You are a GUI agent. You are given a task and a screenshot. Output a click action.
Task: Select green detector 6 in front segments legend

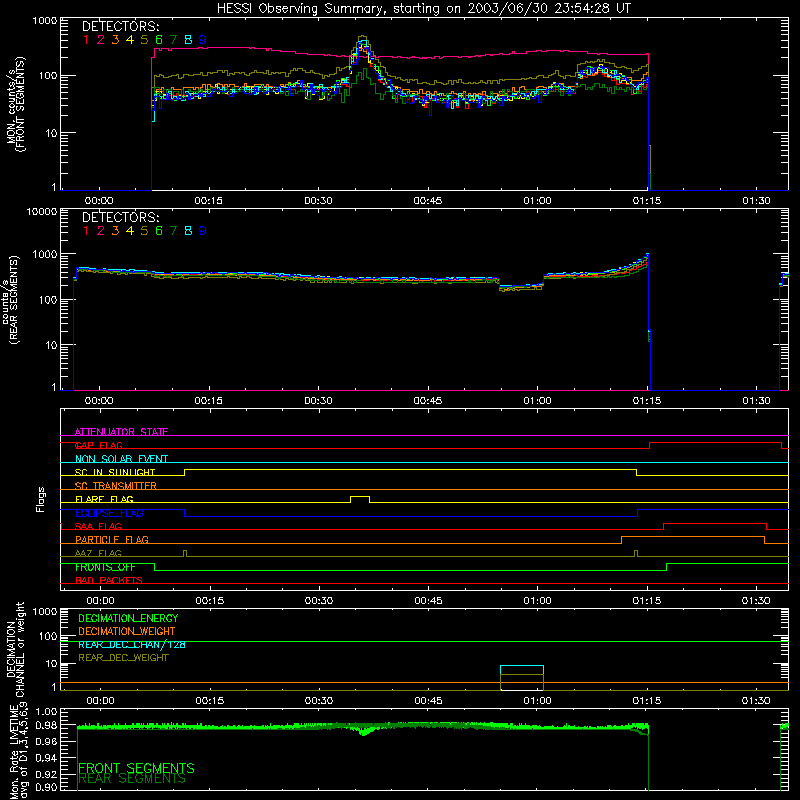pyautogui.click(x=159, y=40)
